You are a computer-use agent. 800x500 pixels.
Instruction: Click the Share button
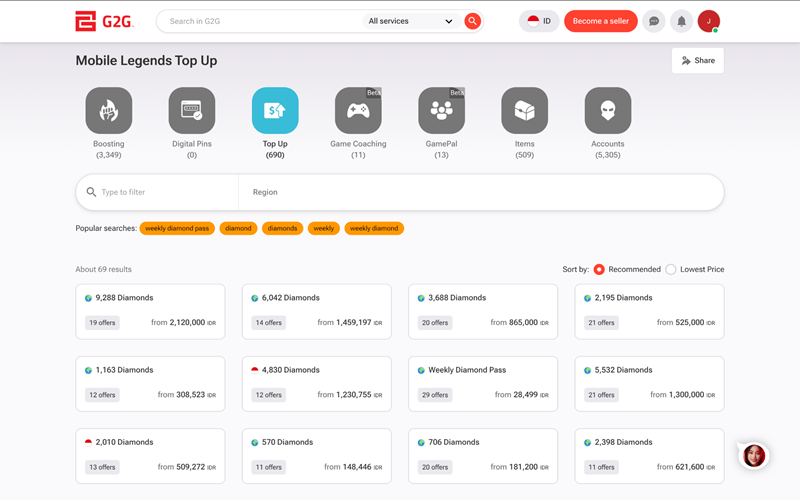(697, 61)
